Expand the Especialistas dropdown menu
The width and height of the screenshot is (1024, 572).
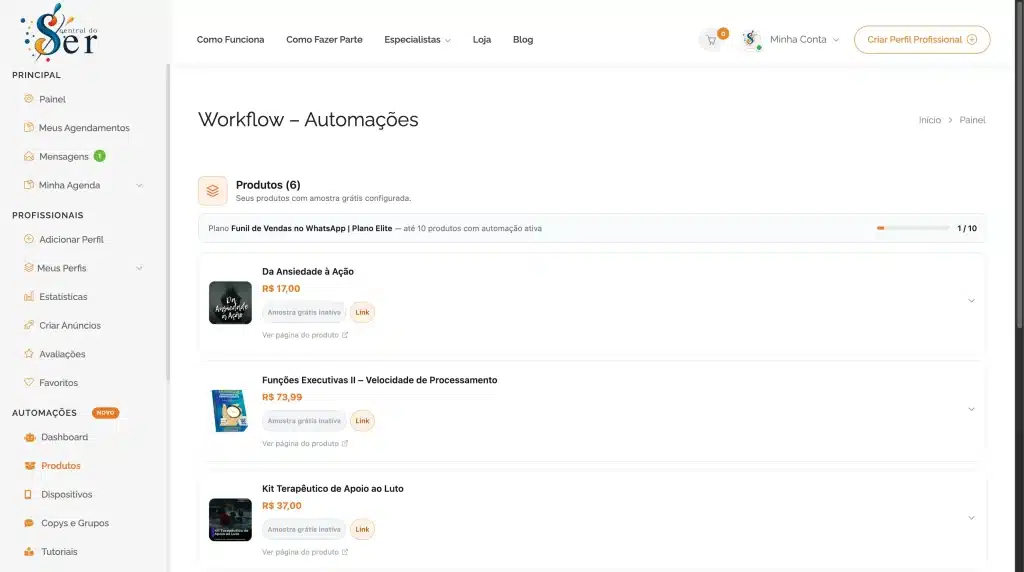pos(417,40)
